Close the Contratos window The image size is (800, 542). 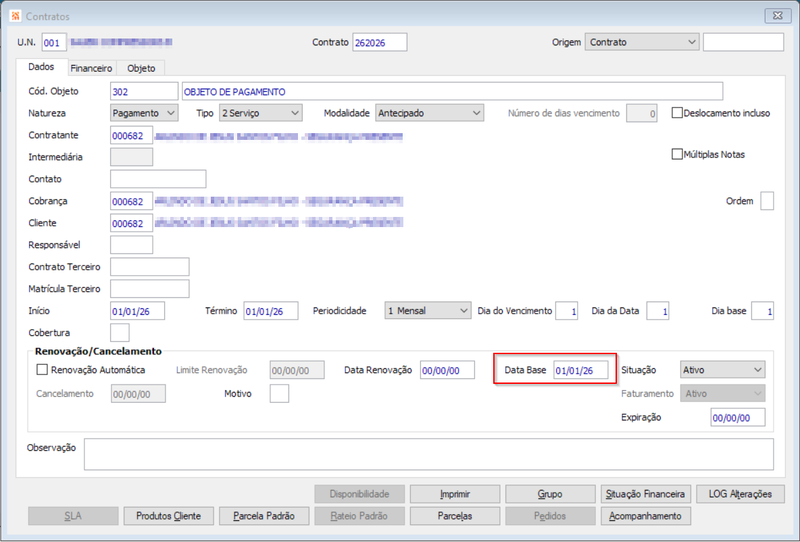point(778,16)
